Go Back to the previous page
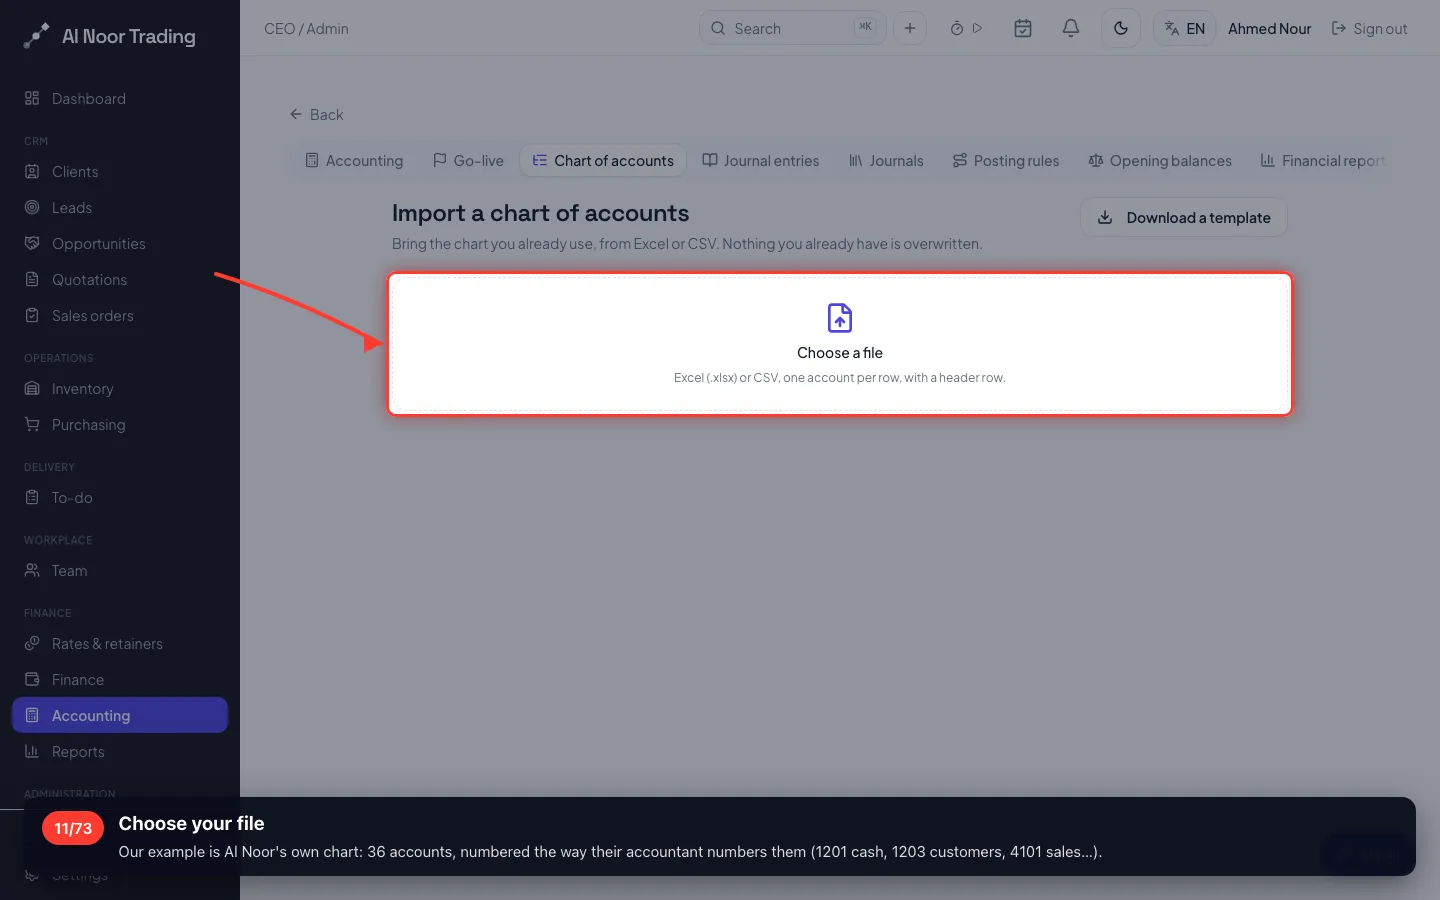Image resolution: width=1440 pixels, height=900 pixels. (316, 115)
